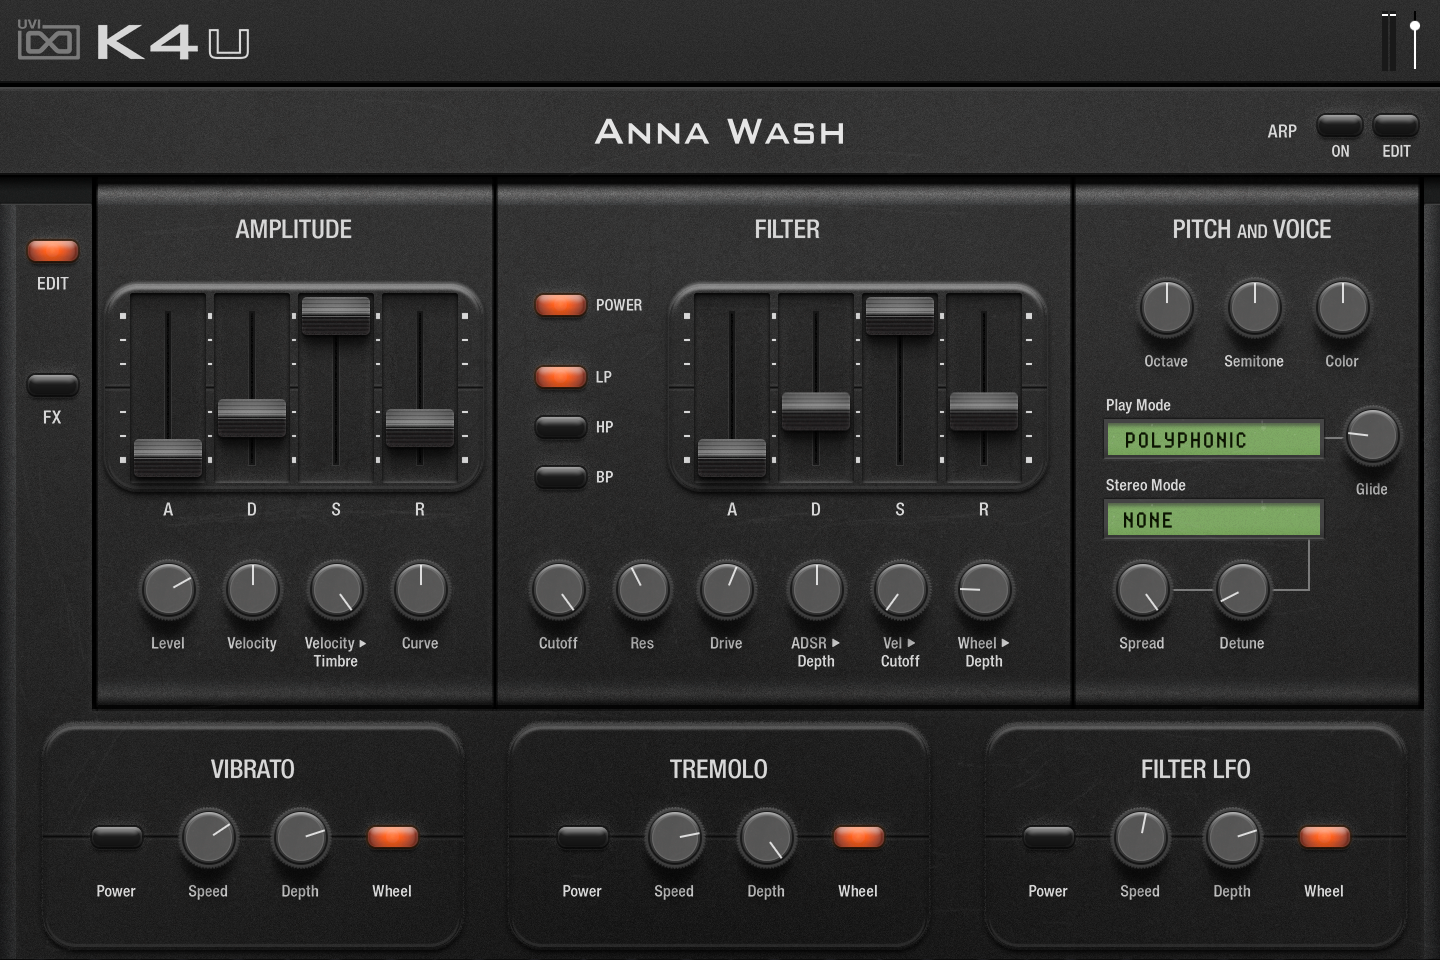Viewport: 1440px width, 960px height.
Task: Click the amplitude Curve knob
Action: click(419, 590)
